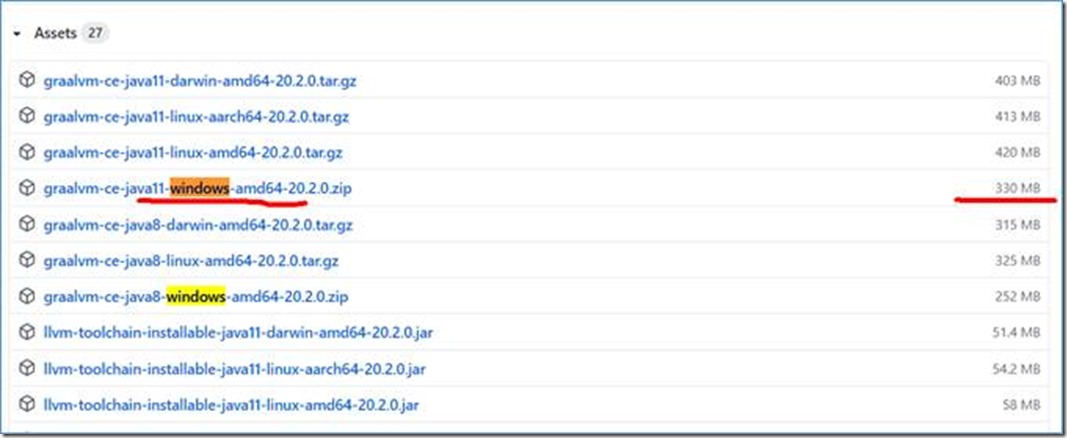Click the 420 MB size text

1017,153
